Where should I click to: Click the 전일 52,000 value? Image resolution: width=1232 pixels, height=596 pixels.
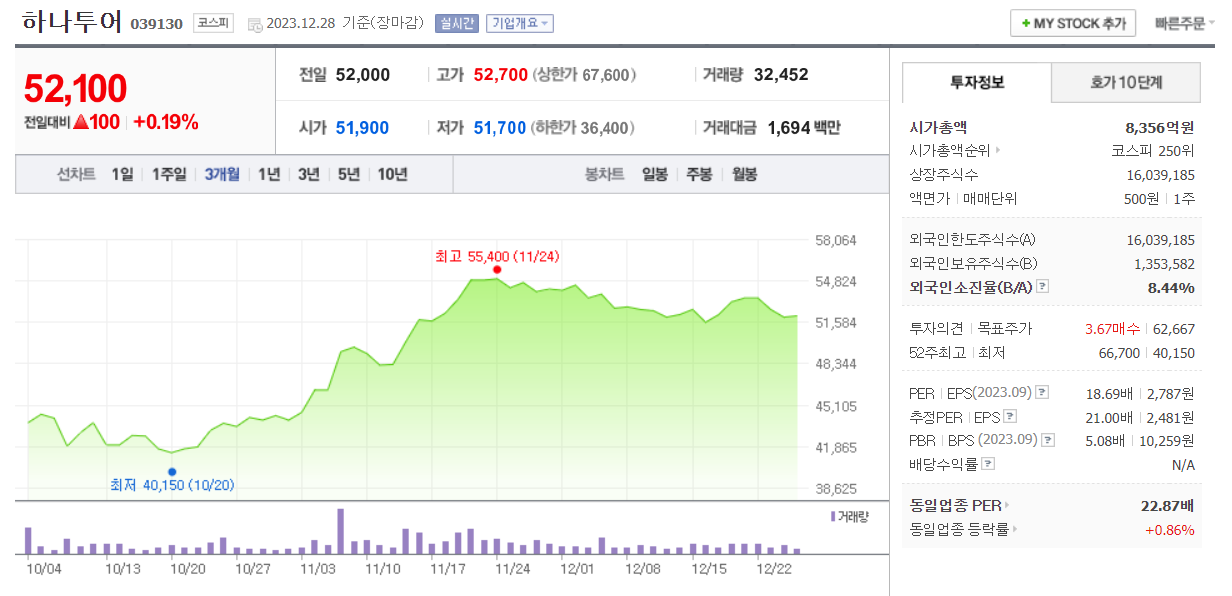coord(363,75)
